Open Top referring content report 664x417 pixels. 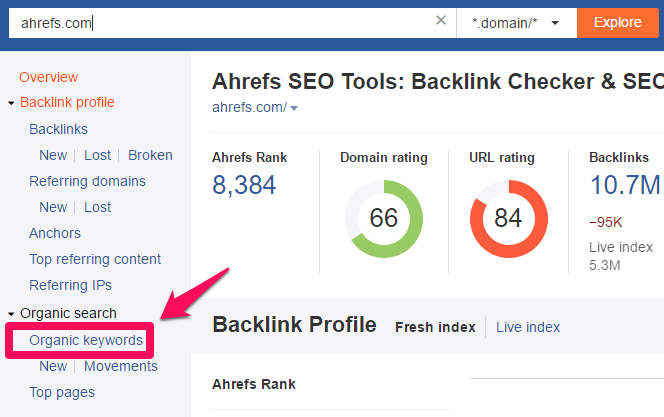(95, 260)
